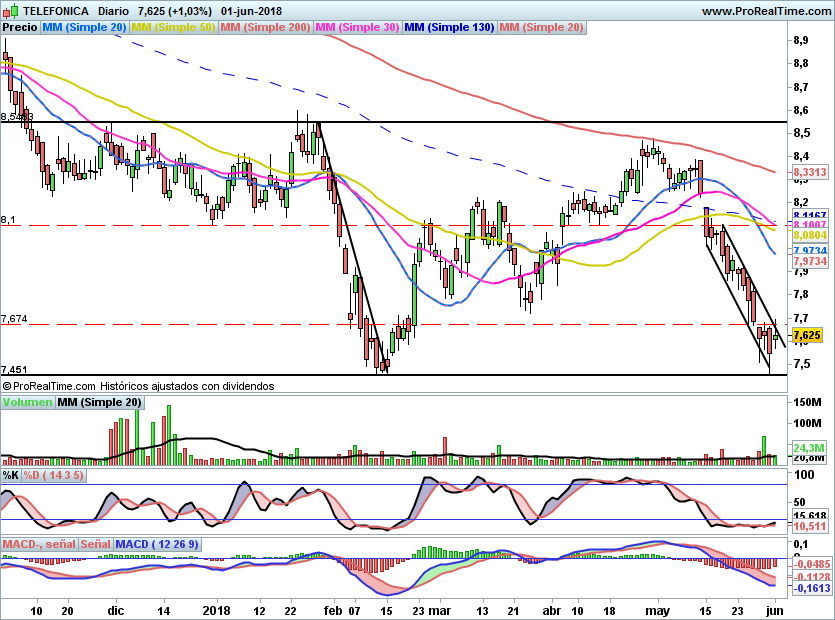835x620 pixels.
Task: Click the 8,3313 moving average price tag
Action: 810,172
